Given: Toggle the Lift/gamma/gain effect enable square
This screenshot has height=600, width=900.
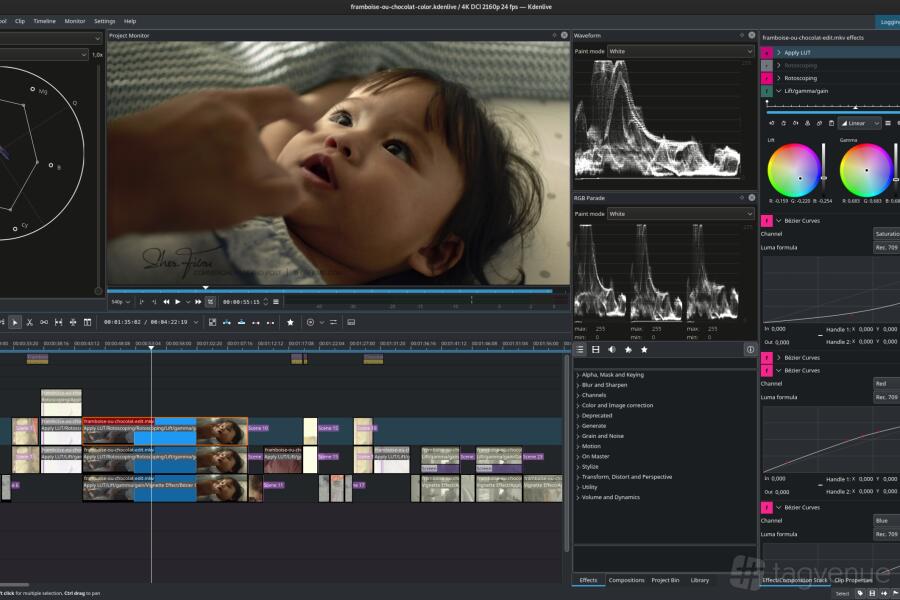Looking at the screenshot, I should click(x=767, y=91).
